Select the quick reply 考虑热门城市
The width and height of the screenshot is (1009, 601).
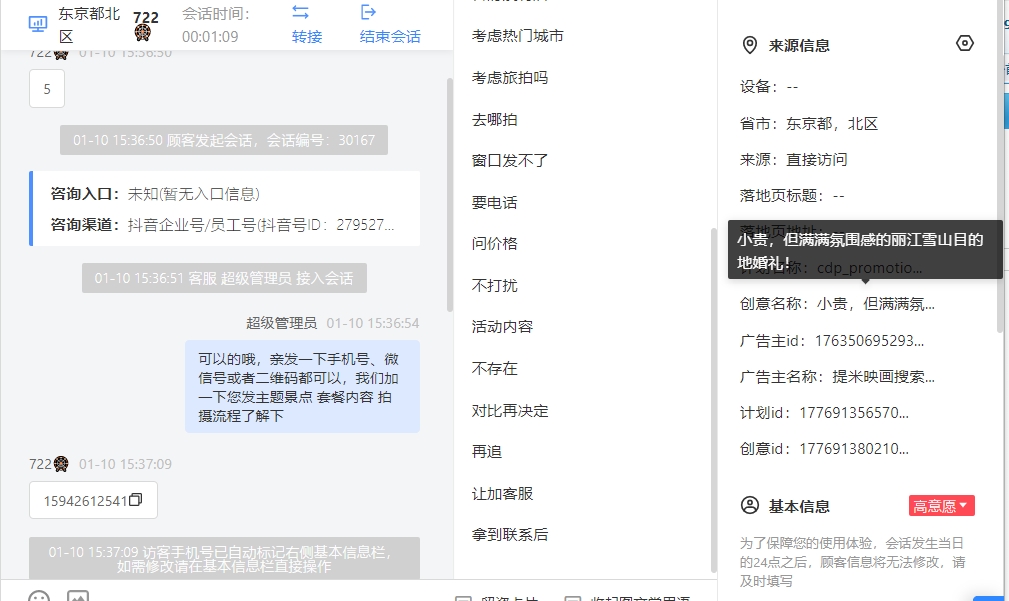click(517, 36)
